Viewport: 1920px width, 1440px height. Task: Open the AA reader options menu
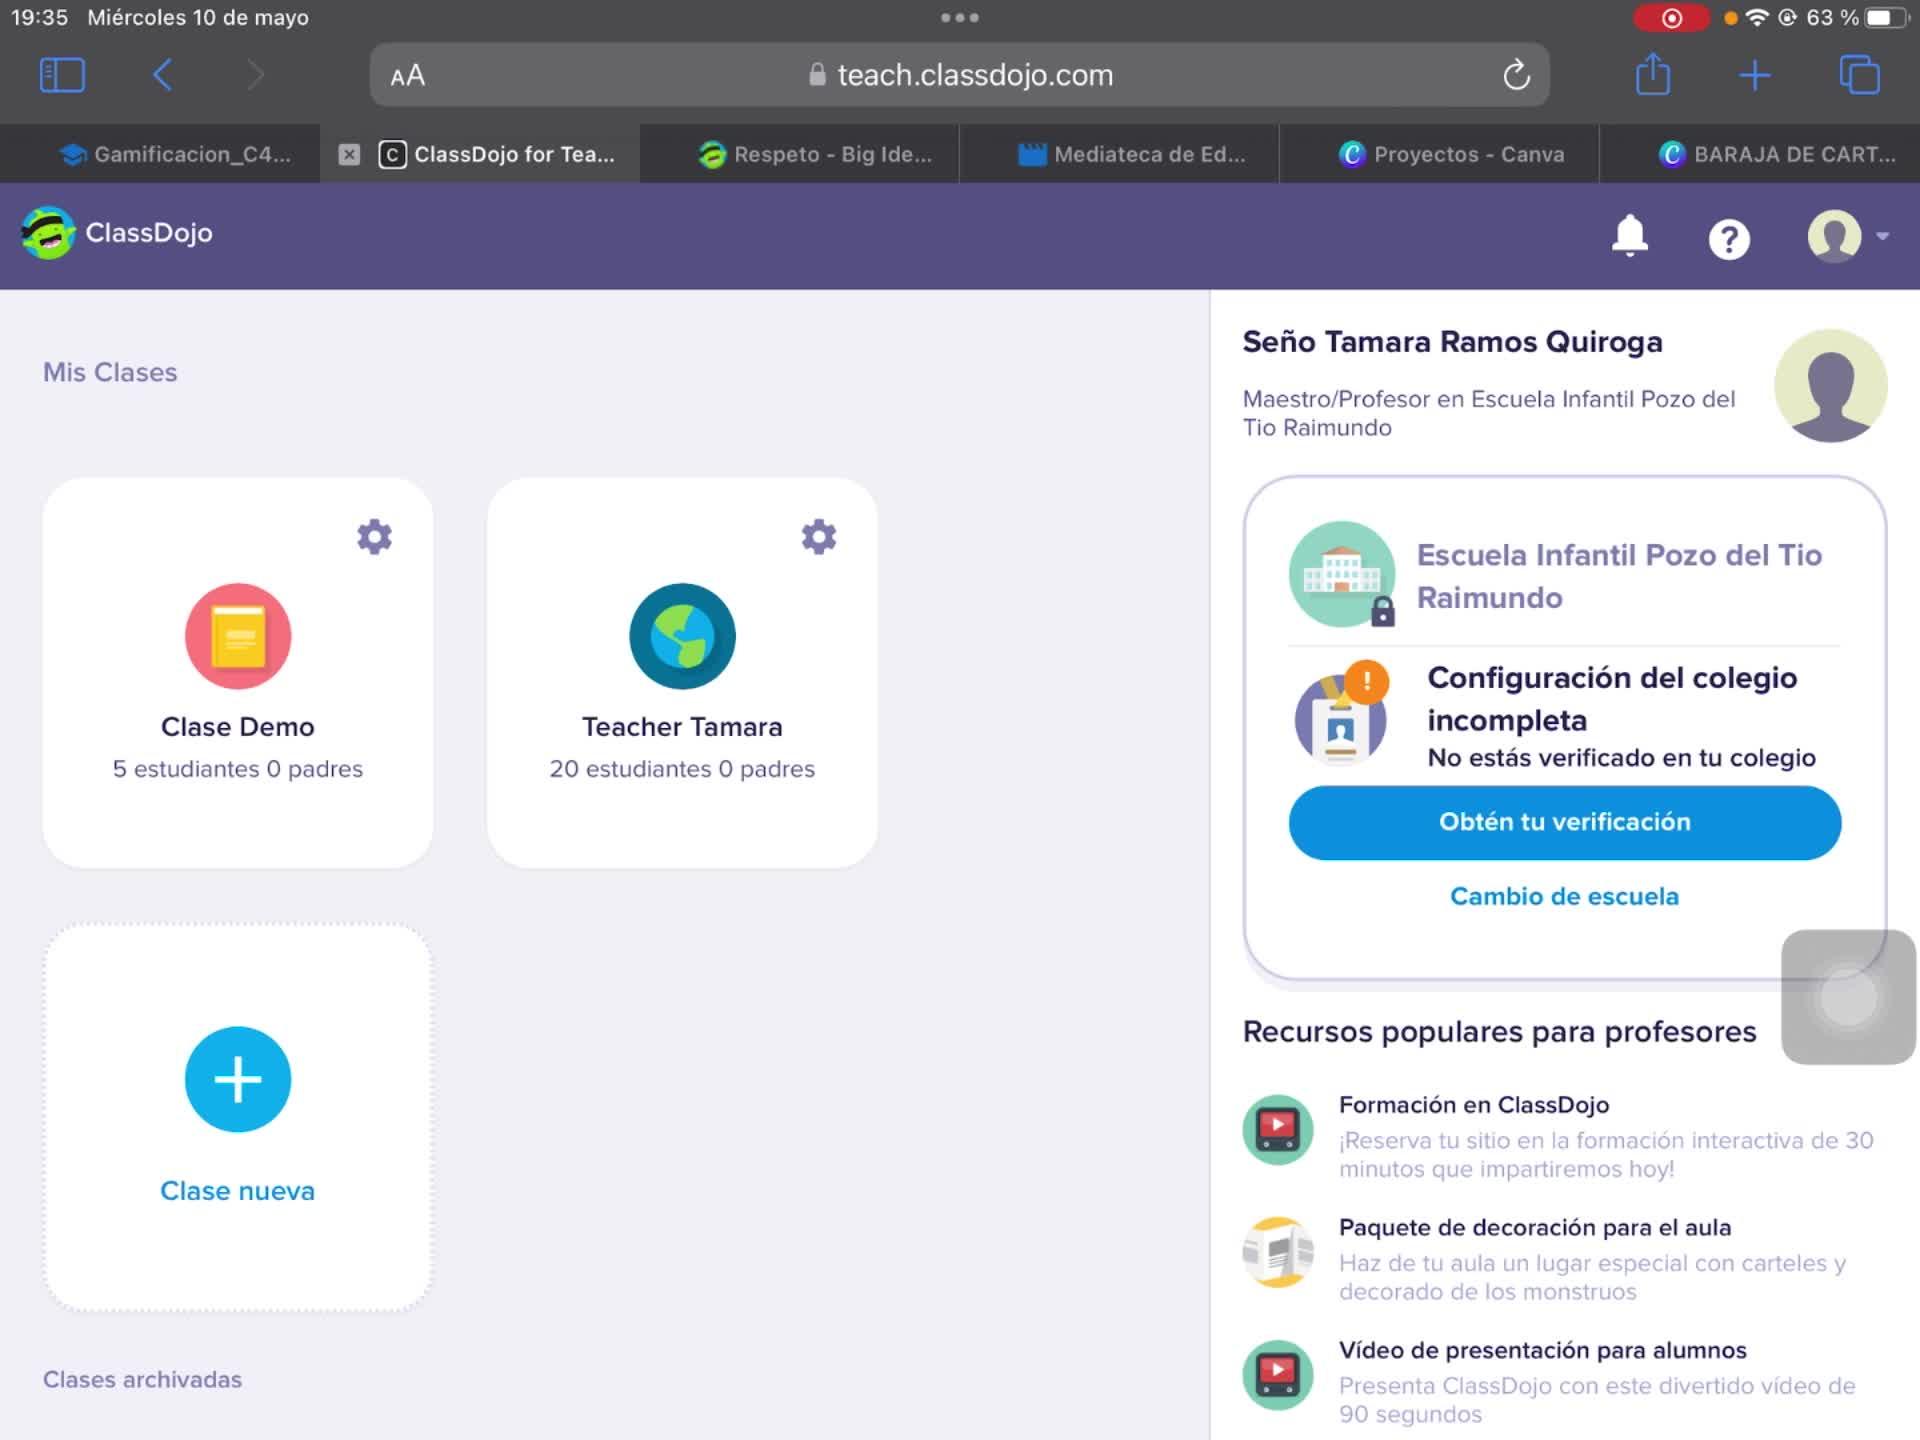tap(408, 76)
